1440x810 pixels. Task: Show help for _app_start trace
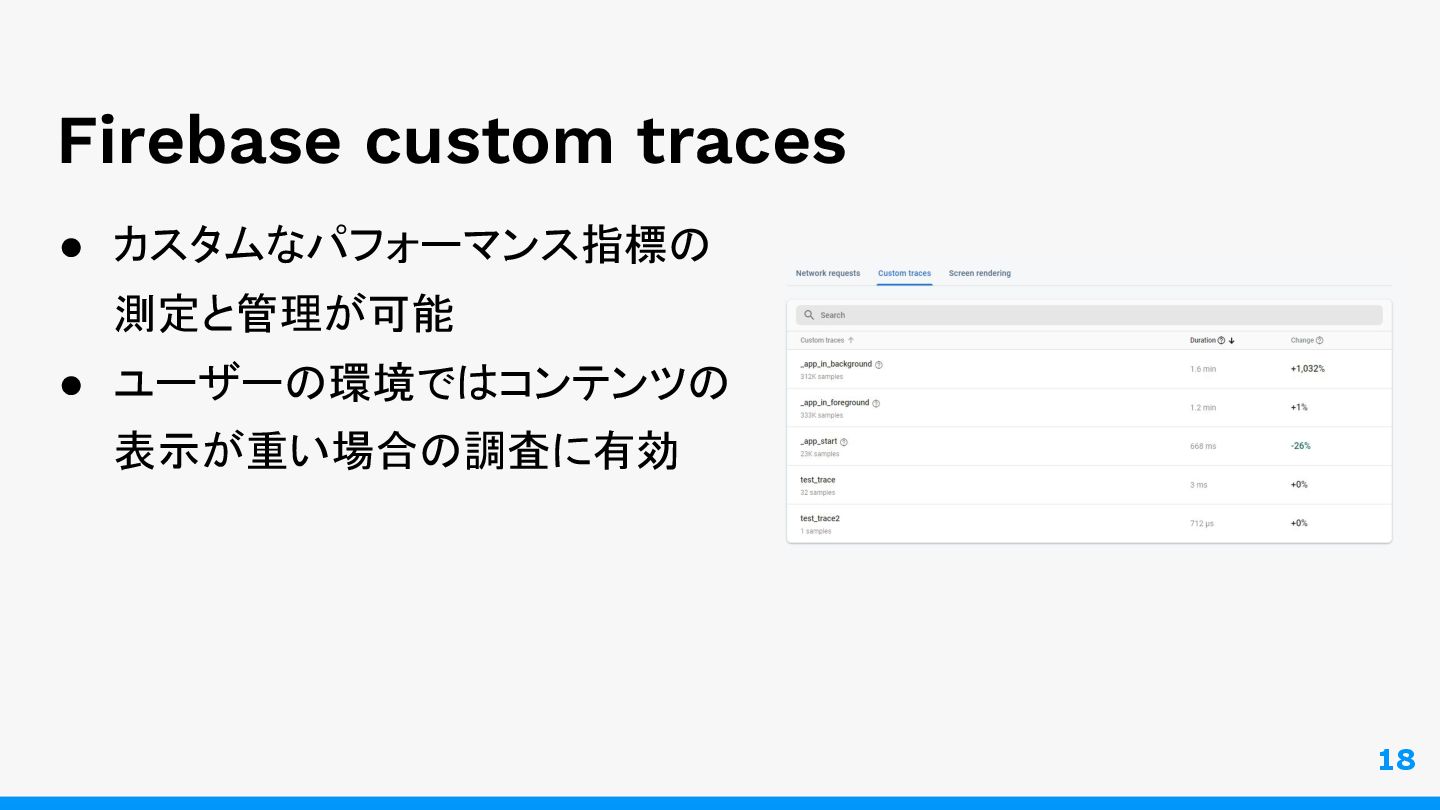[844, 442]
